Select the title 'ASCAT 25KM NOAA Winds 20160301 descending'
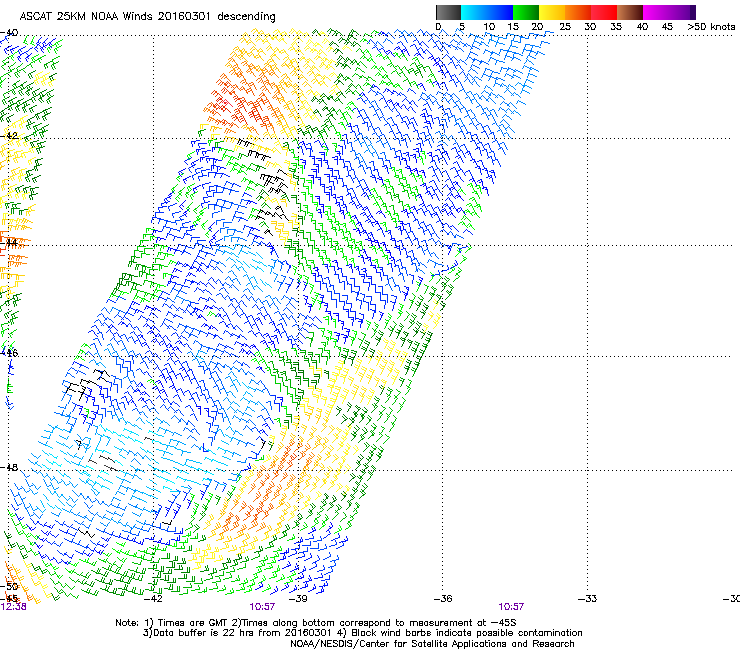Screen dimensions: 740x650 click(147, 17)
